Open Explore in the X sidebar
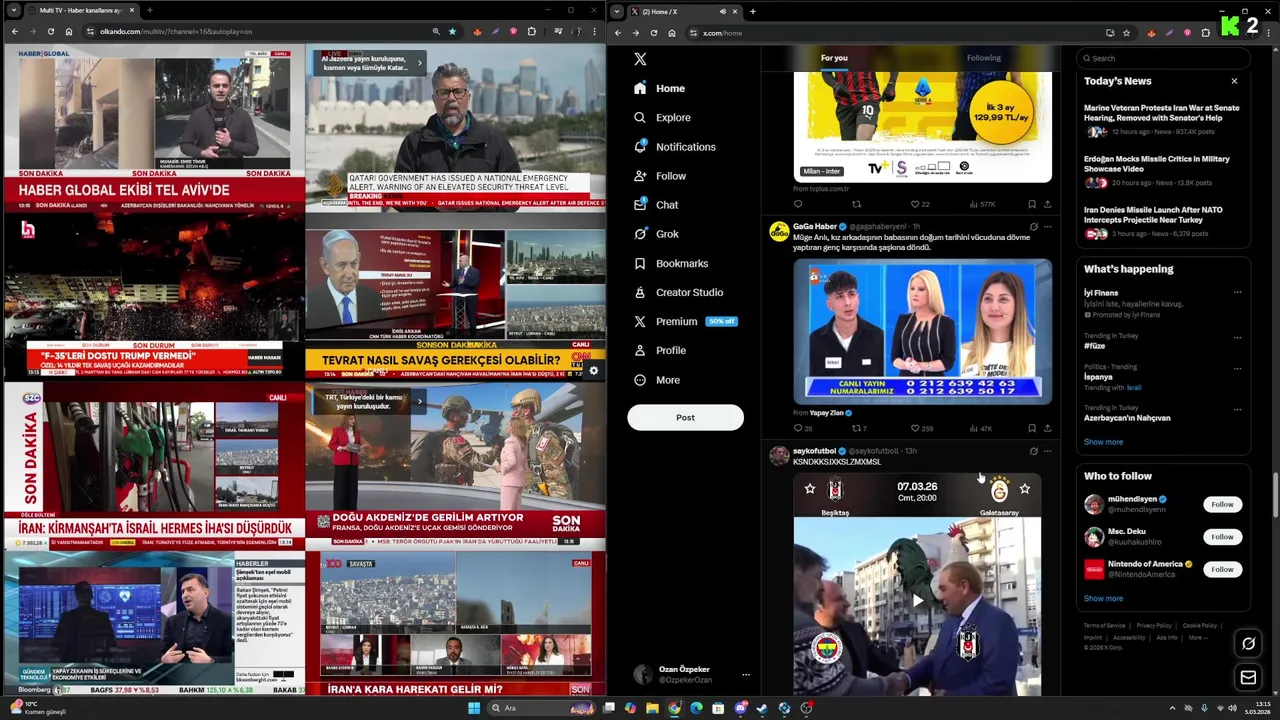The image size is (1280, 720). point(662,117)
